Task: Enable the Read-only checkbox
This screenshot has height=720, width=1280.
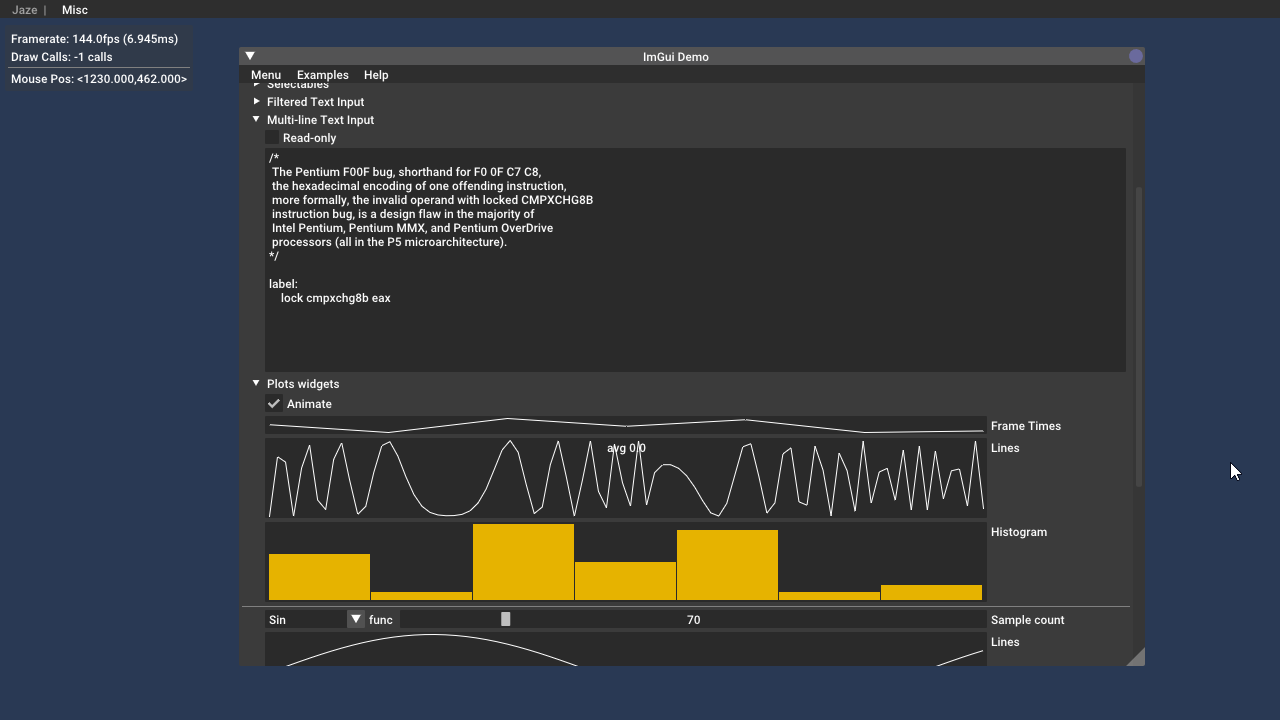Action: (x=272, y=138)
